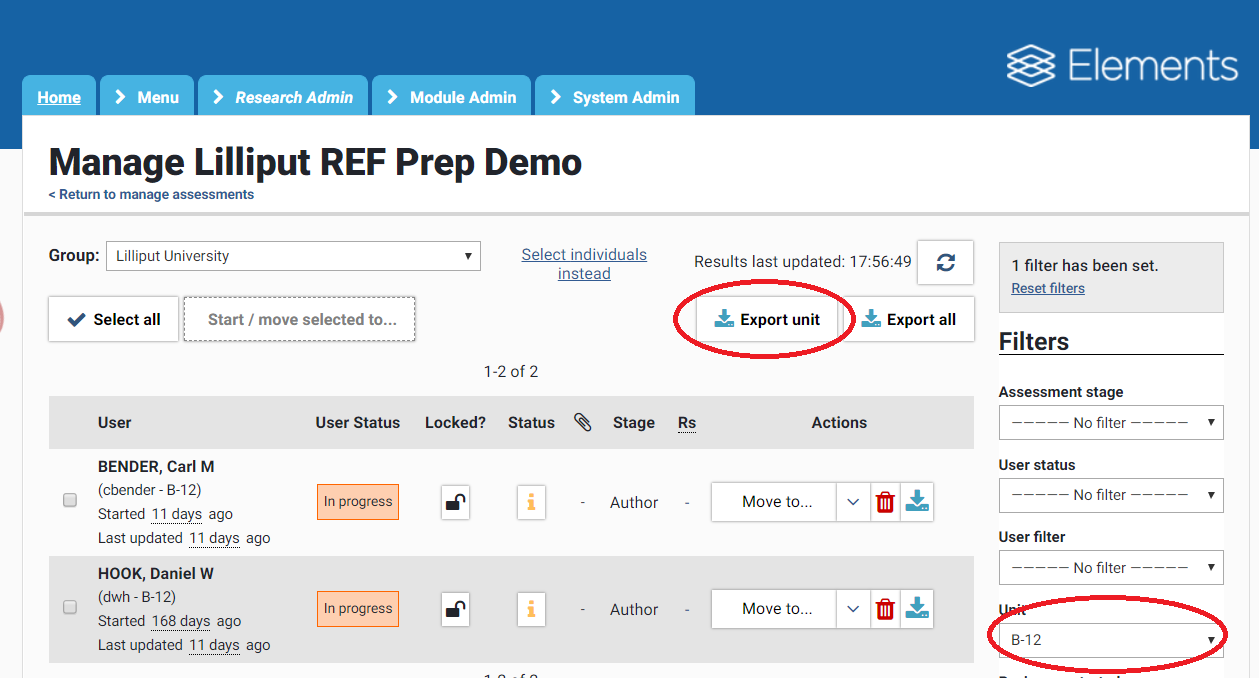This screenshot has width=1259, height=678.
Task: Toggle lock for Carl Bender's record
Action: 455,502
